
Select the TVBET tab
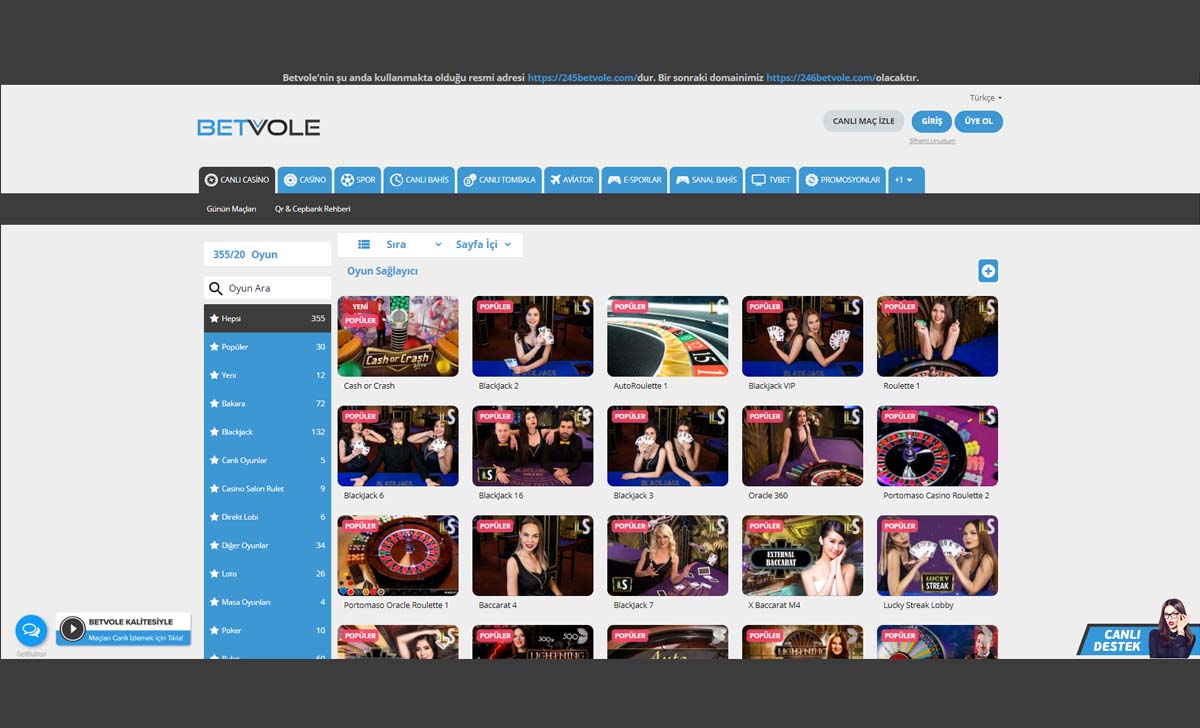click(770, 180)
